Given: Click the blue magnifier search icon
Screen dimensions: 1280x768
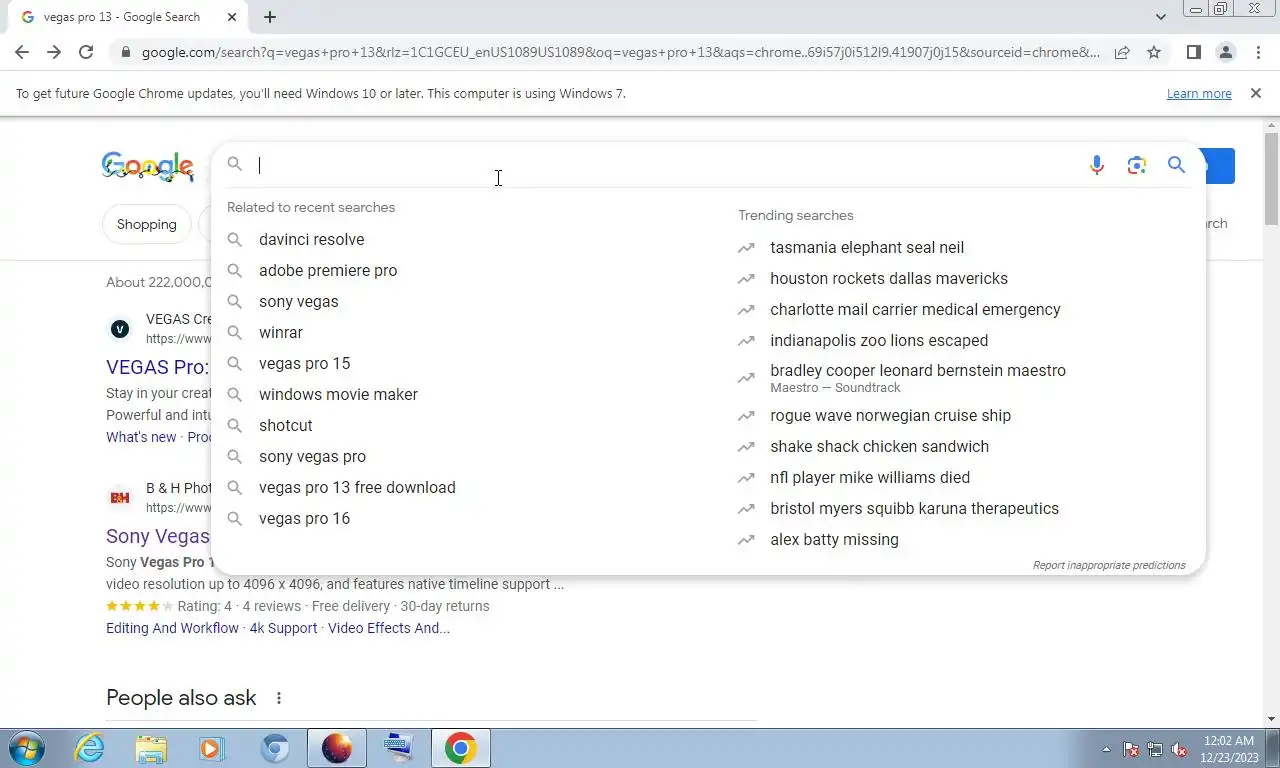Looking at the screenshot, I should click(x=1176, y=165).
